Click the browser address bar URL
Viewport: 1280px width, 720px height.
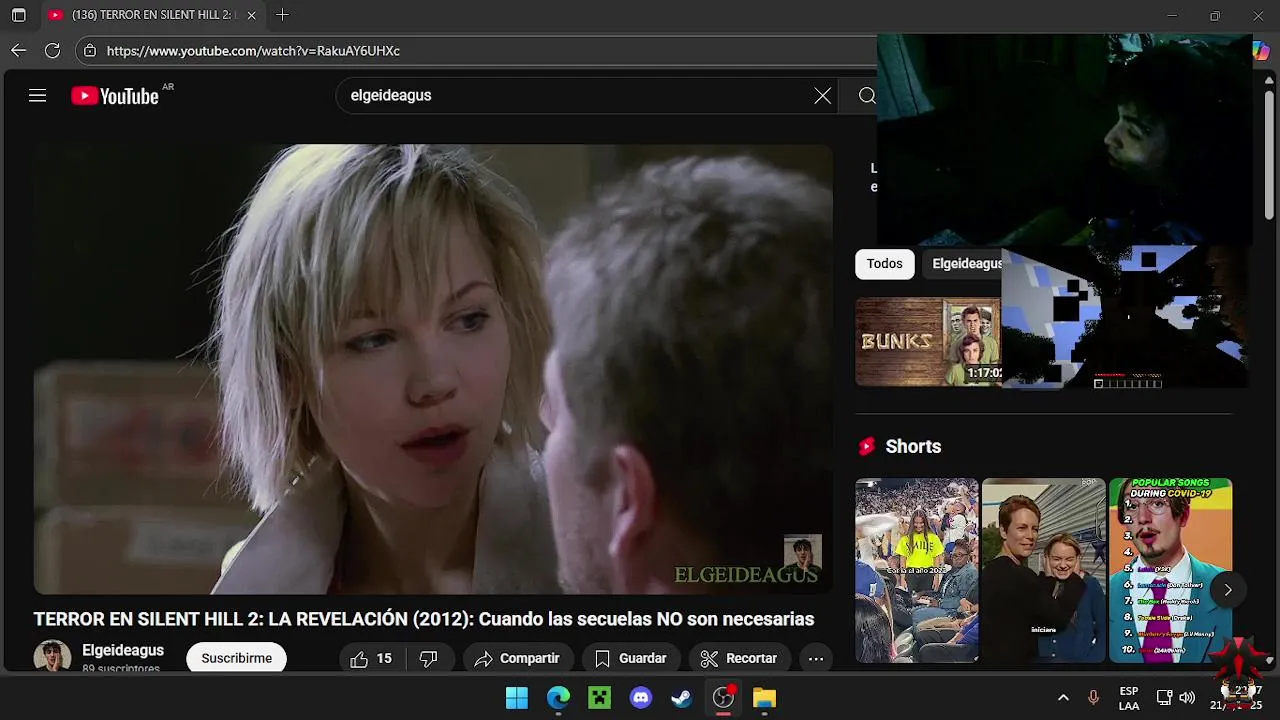(x=253, y=51)
